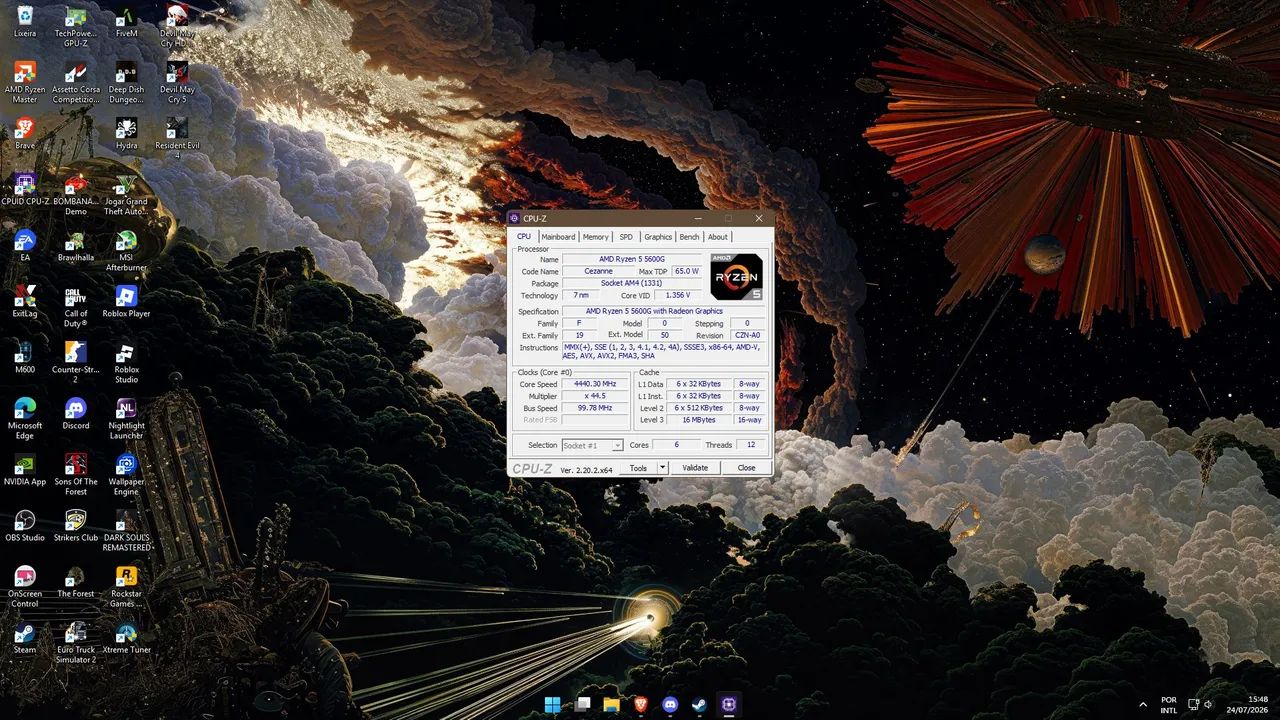Select The Forest desktop icon
1280x720 pixels.
(76, 582)
